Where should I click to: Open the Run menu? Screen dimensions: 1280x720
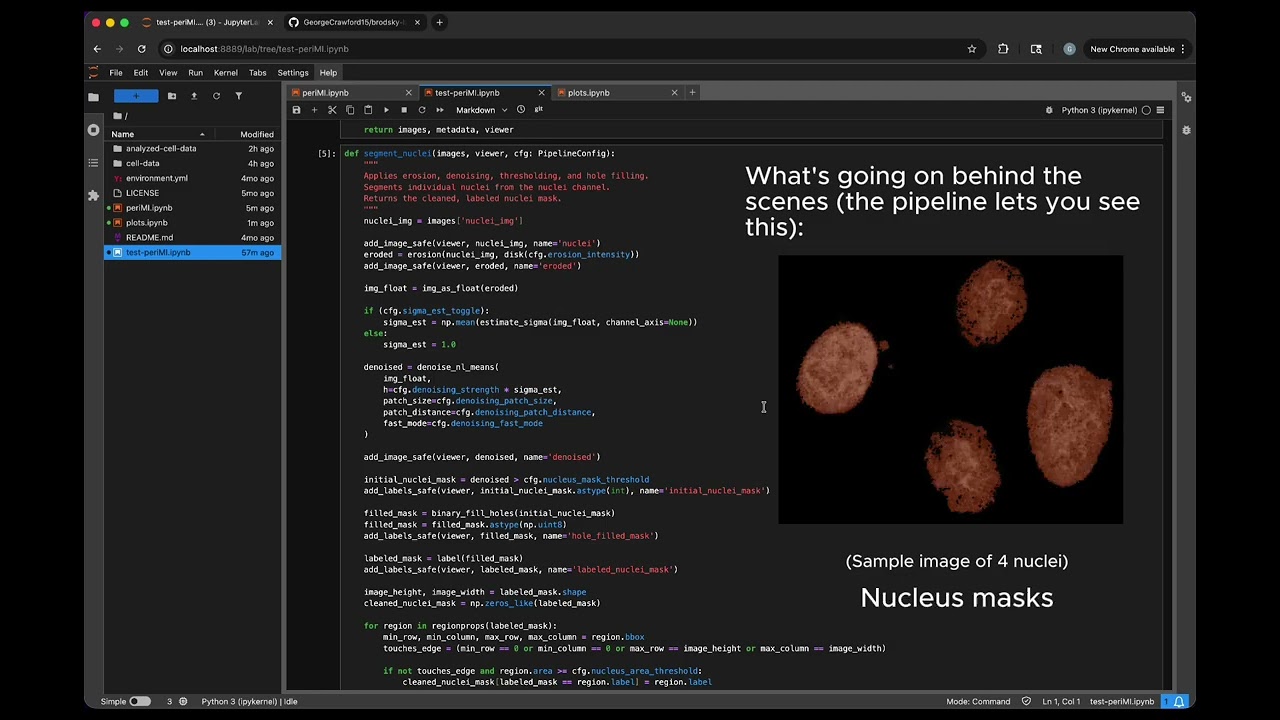[195, 72]
